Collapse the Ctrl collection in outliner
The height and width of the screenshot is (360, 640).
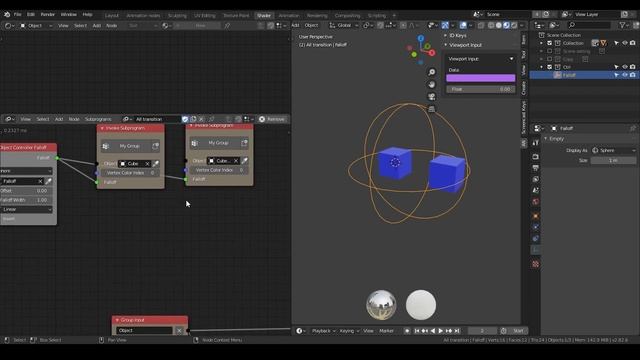[x=542, y=67]
